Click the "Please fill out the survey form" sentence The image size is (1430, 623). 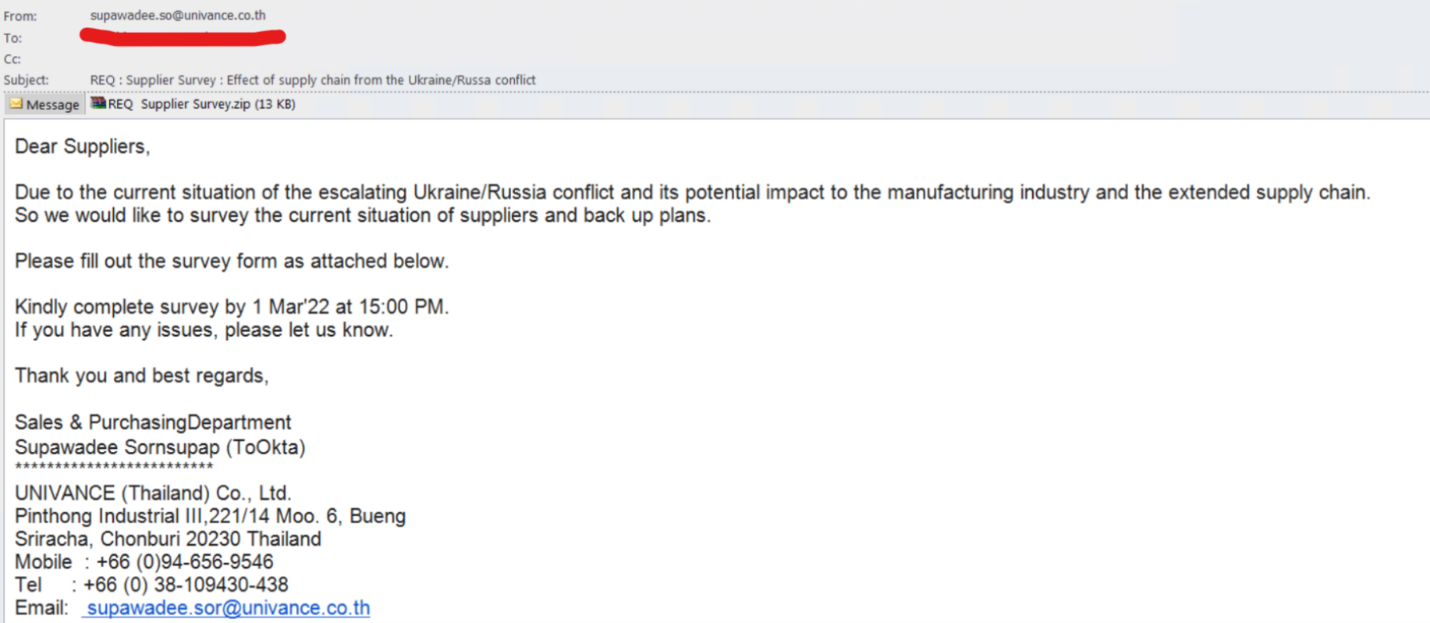point(232,261)
